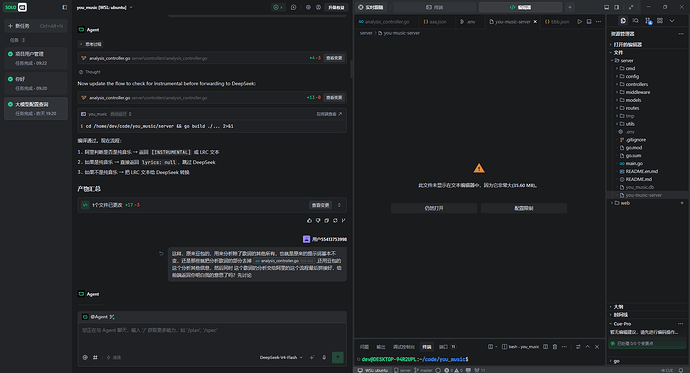This screenshot has height=373, width=690.
Task: Open the 输出 output panel tab
Action: 381,347
